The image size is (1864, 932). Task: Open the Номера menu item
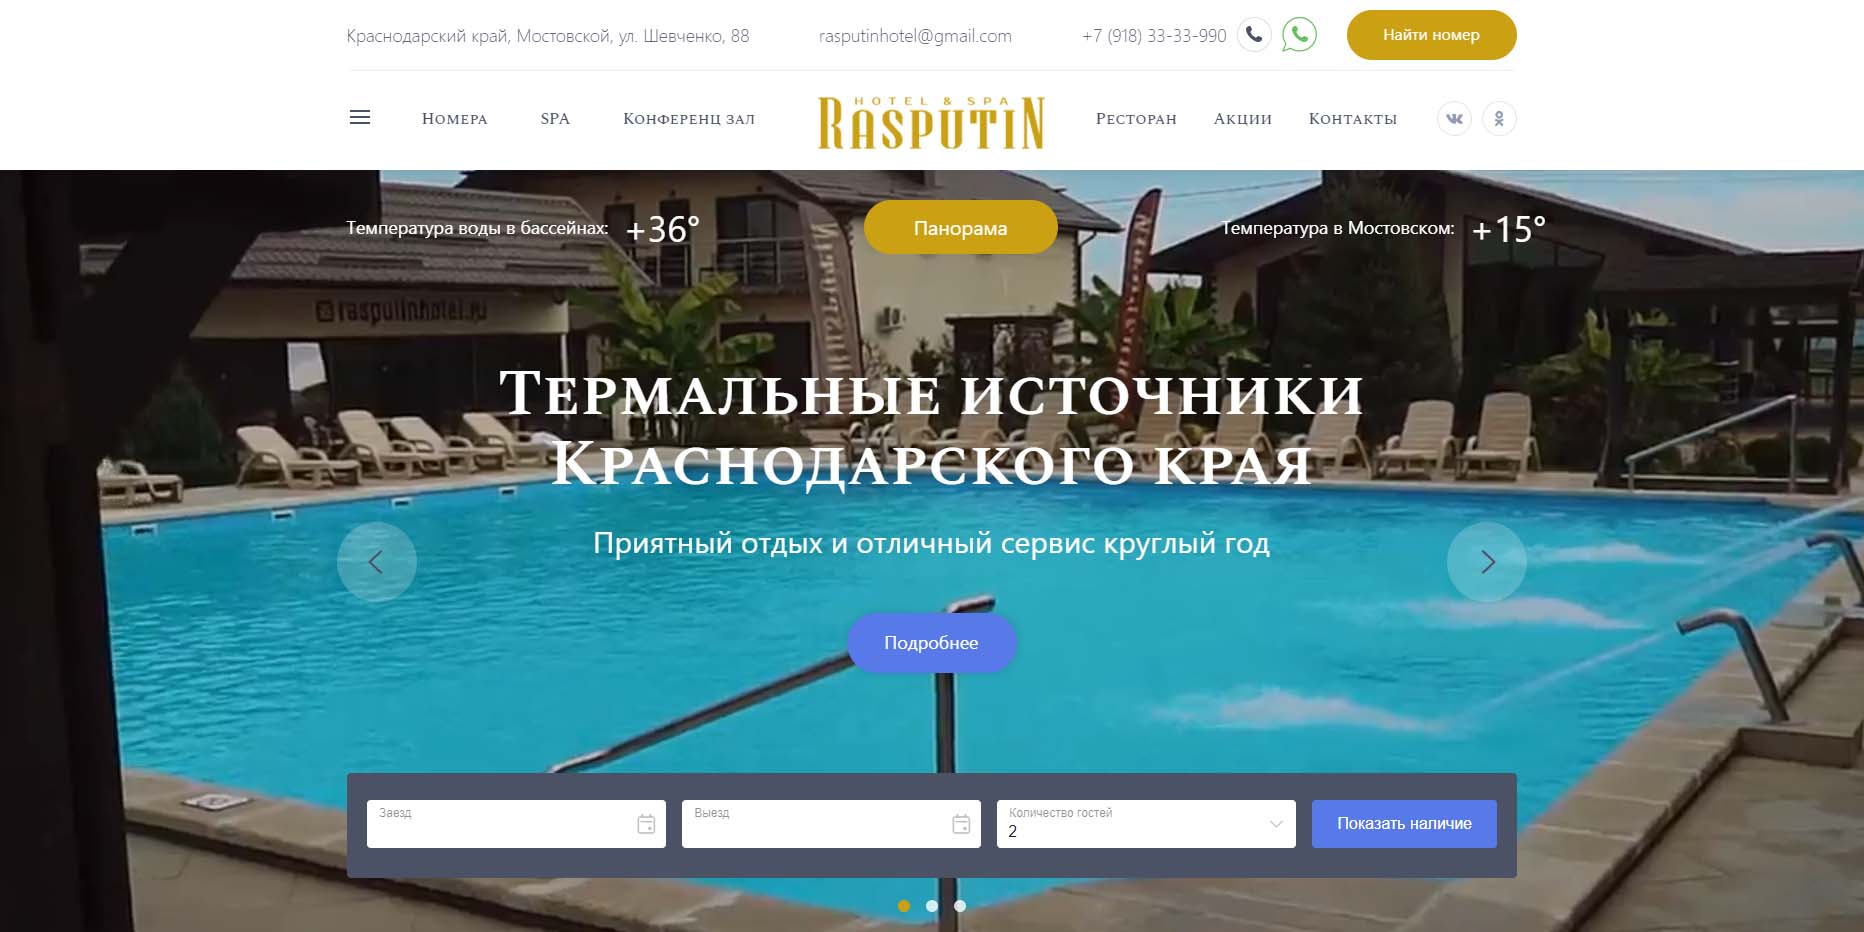click(455, 119)
